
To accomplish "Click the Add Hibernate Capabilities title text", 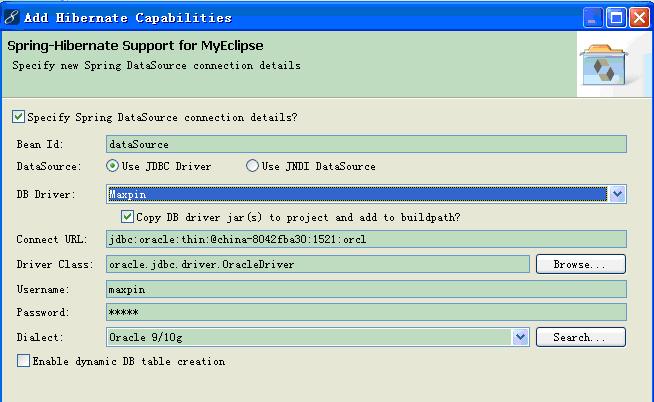I will point(128,18).
